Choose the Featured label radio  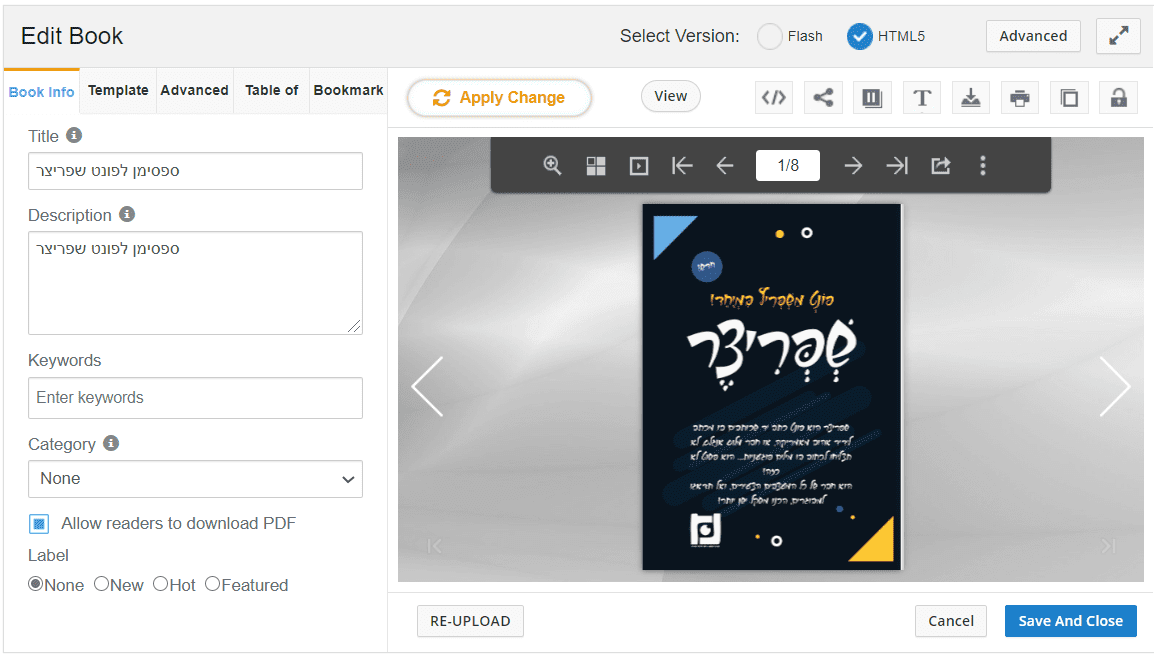click(213, 584)
